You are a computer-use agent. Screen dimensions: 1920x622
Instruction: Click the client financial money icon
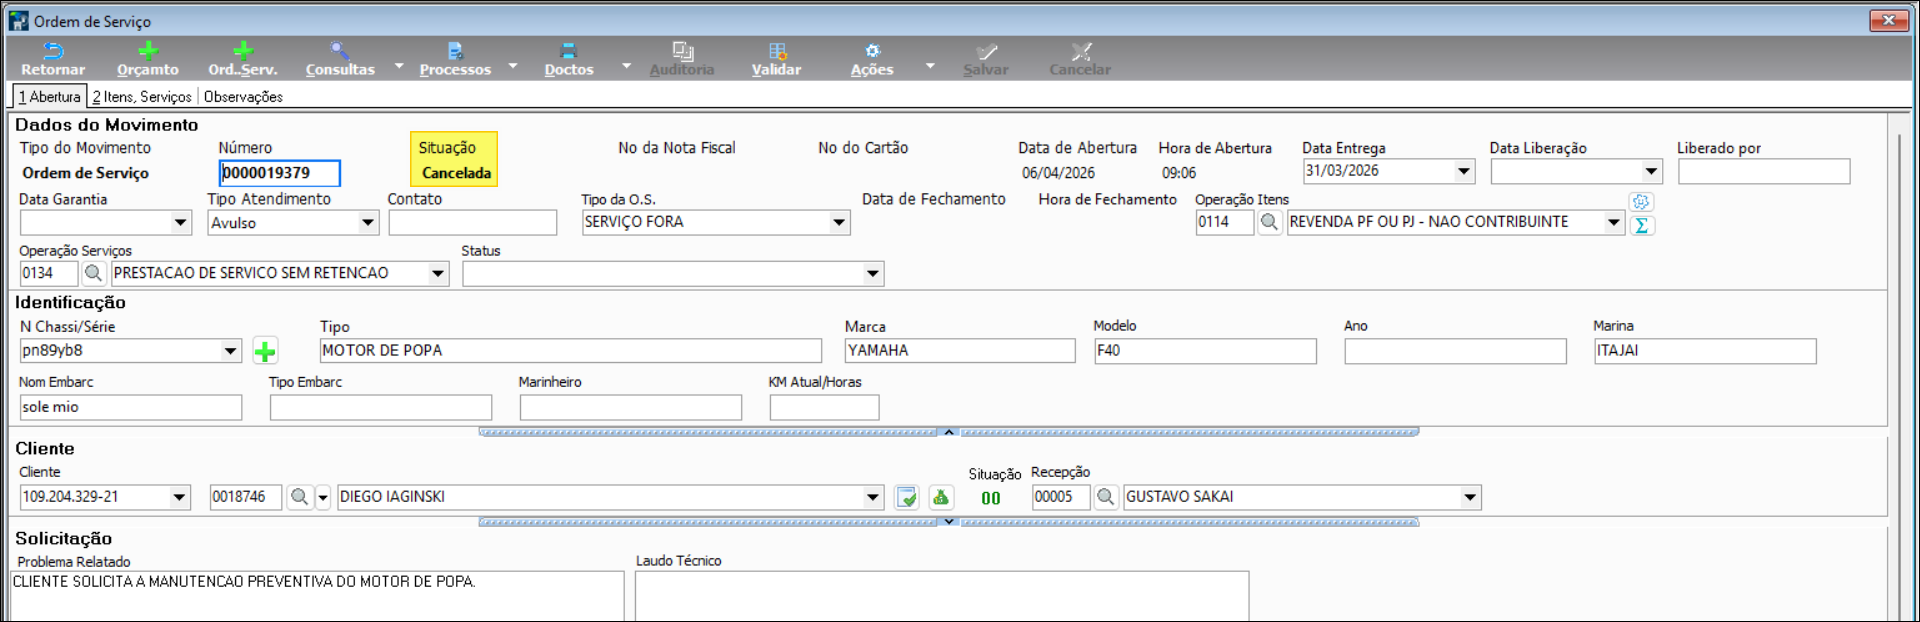point(941,497)
